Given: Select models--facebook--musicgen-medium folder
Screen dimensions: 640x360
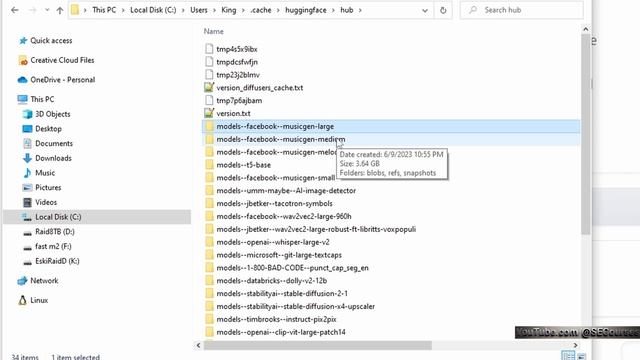Looking at the screenshot, I should (281, 139).
